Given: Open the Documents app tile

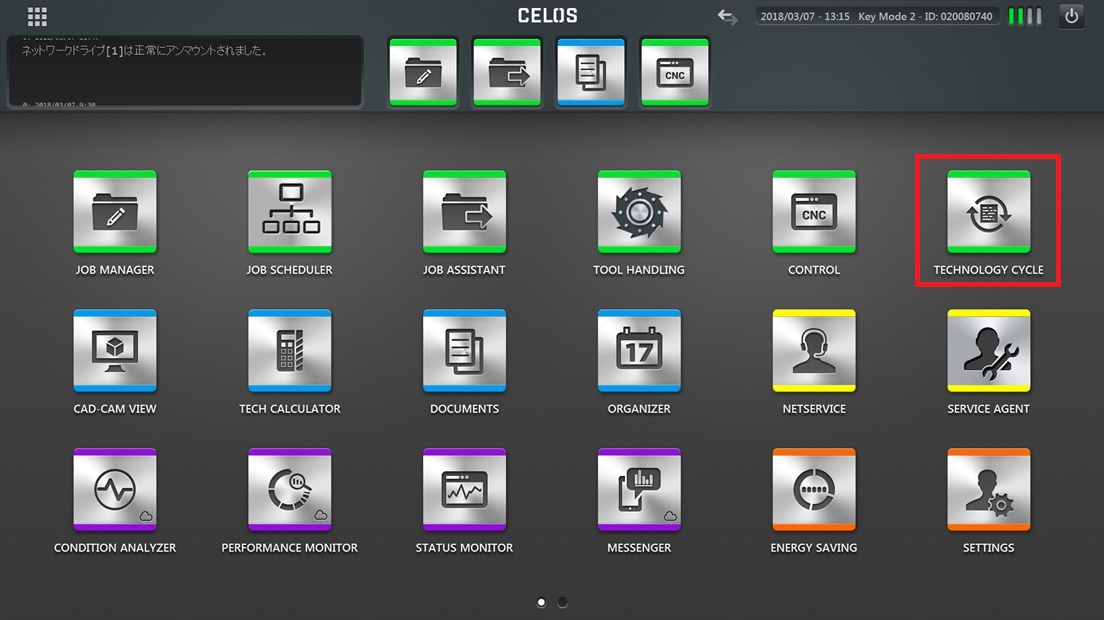Looking at the screenshot, I should [x=464, y=350].
